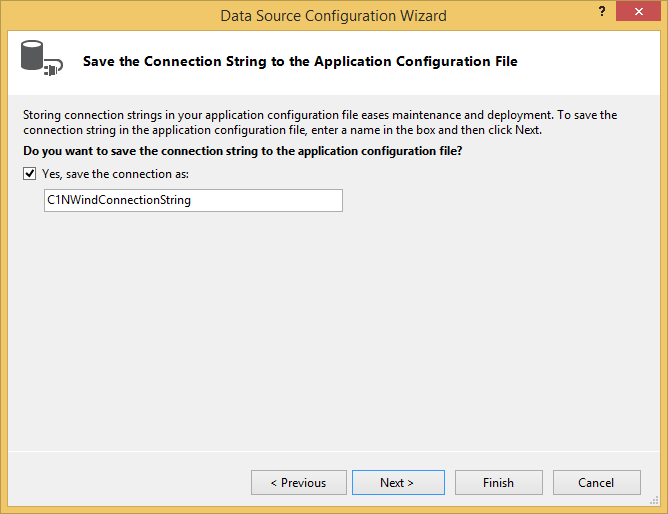Proceed with the Next button
668x514 pixels.
(398, 482)
